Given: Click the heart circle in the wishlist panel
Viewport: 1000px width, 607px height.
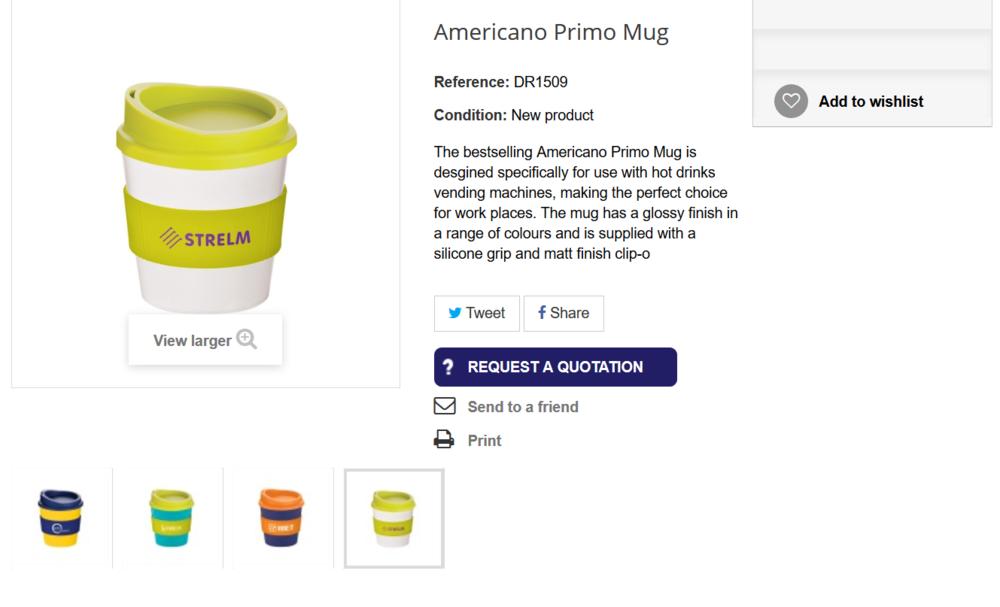Looking at the screenshot, I should point(790,101).
